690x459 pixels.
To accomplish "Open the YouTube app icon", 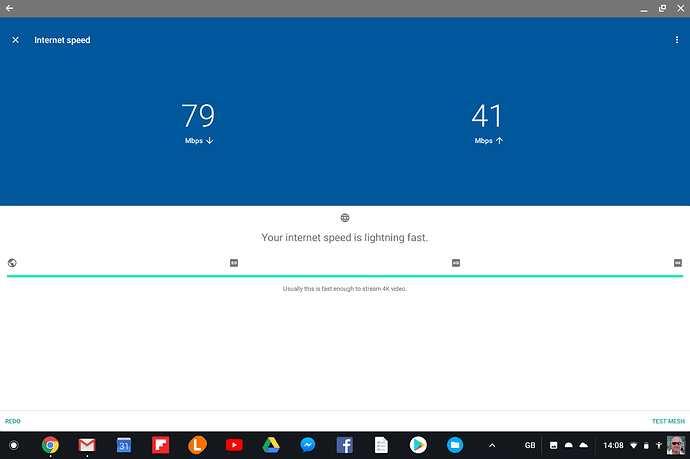I will click(234, 445).
